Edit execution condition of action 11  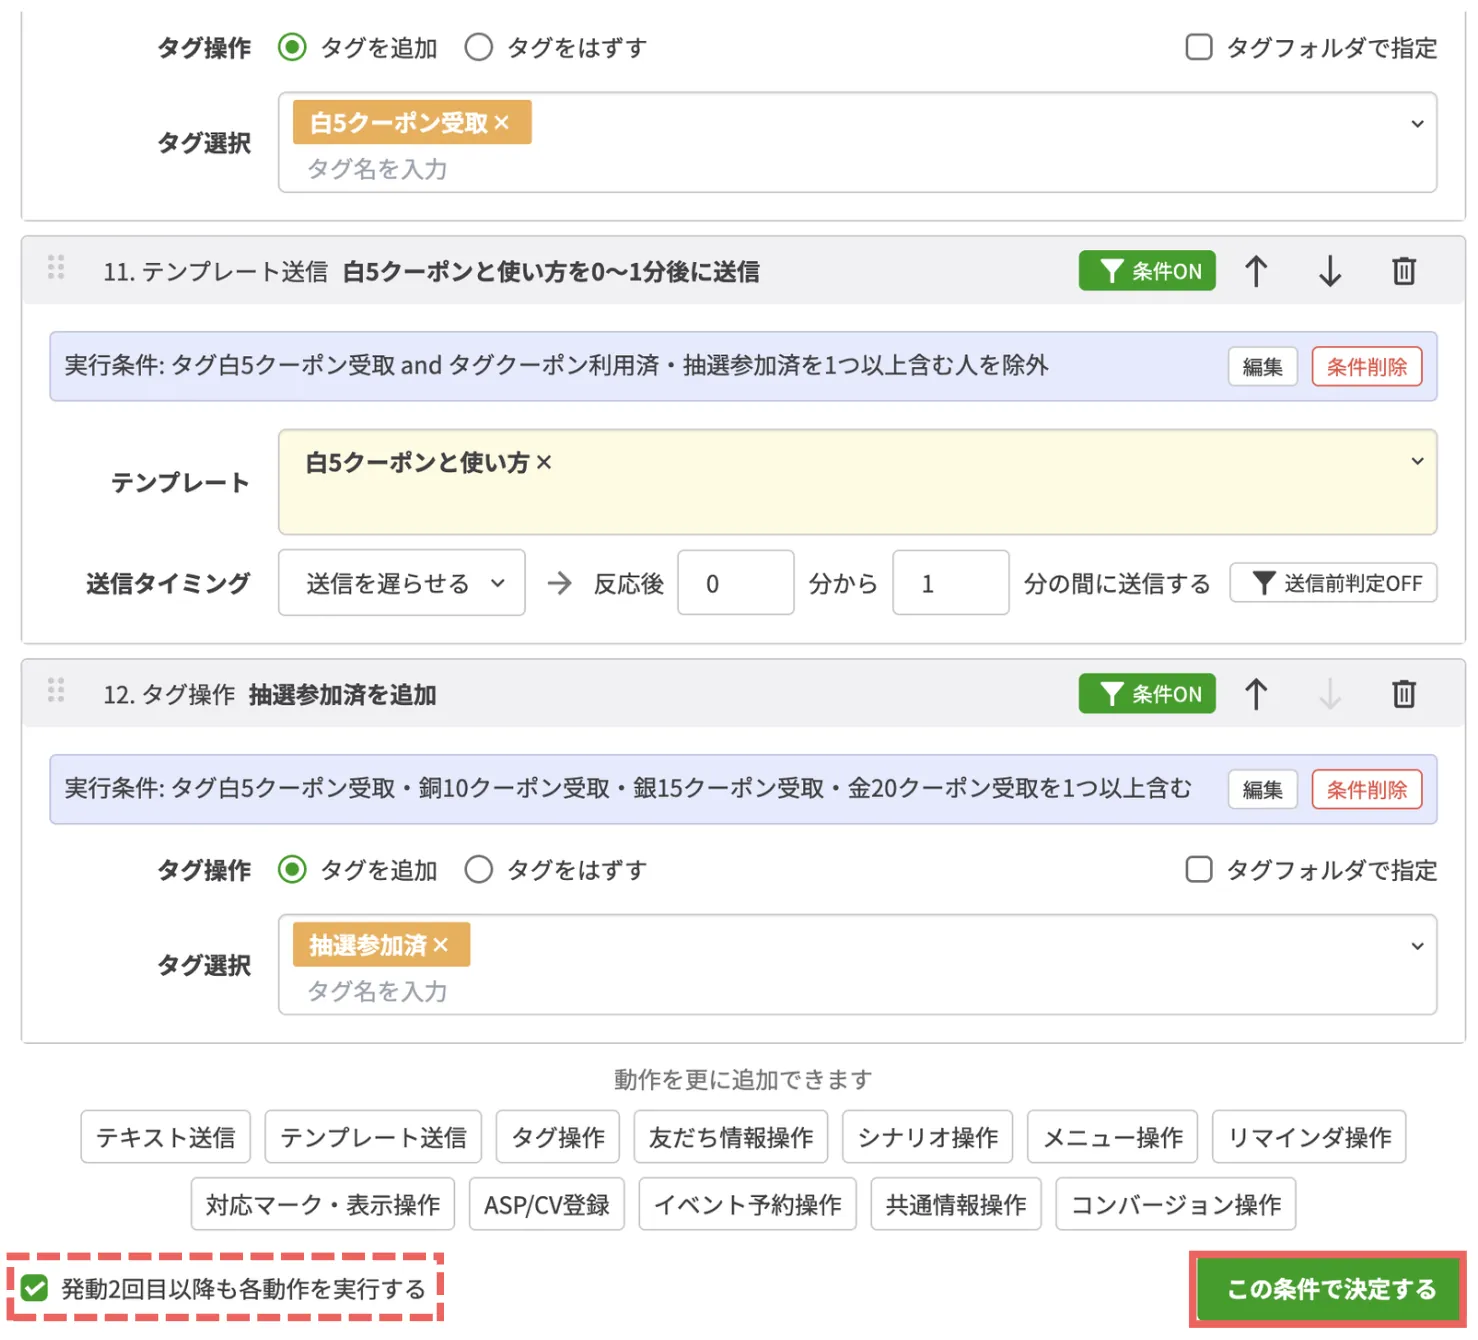pos(1263,367)
